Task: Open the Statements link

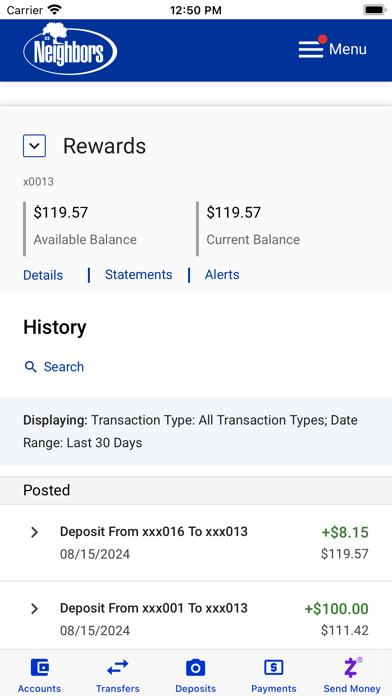Action: tap(139, 275)
